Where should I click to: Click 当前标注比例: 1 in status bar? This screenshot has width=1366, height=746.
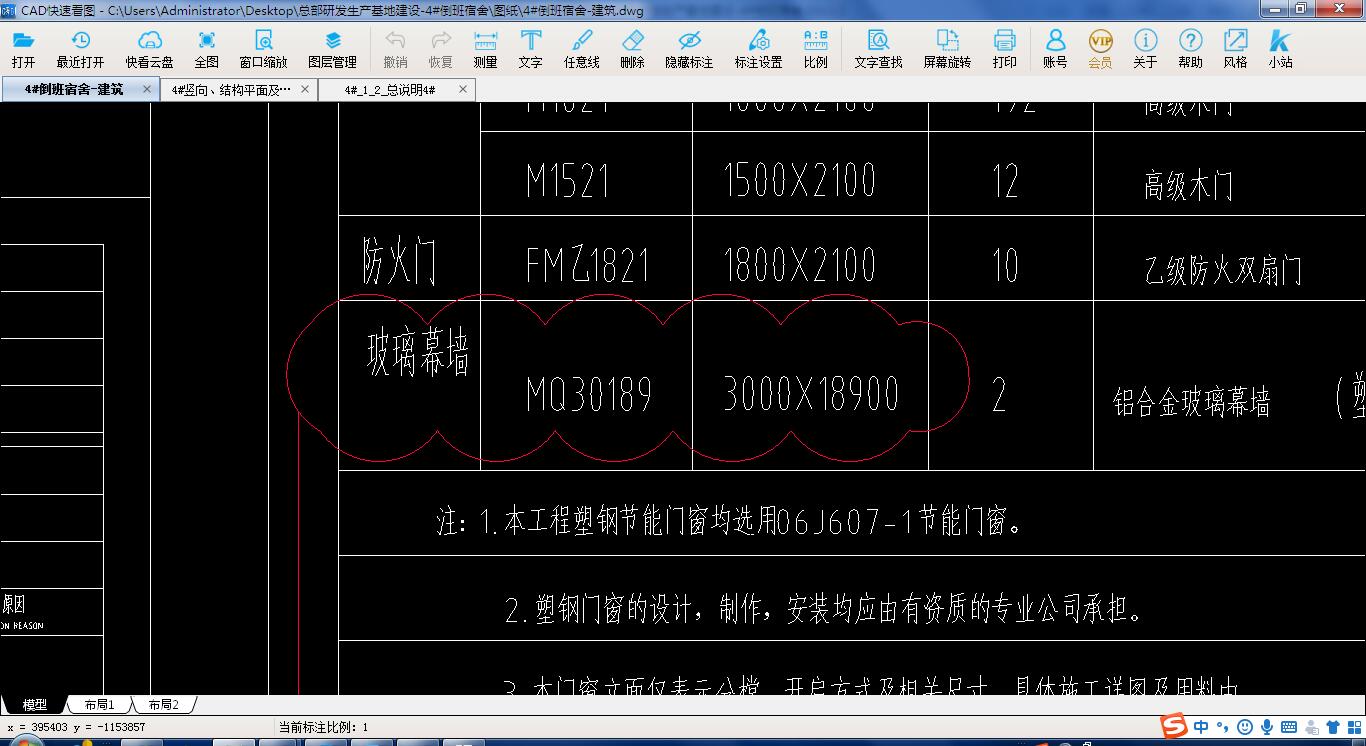323,727
